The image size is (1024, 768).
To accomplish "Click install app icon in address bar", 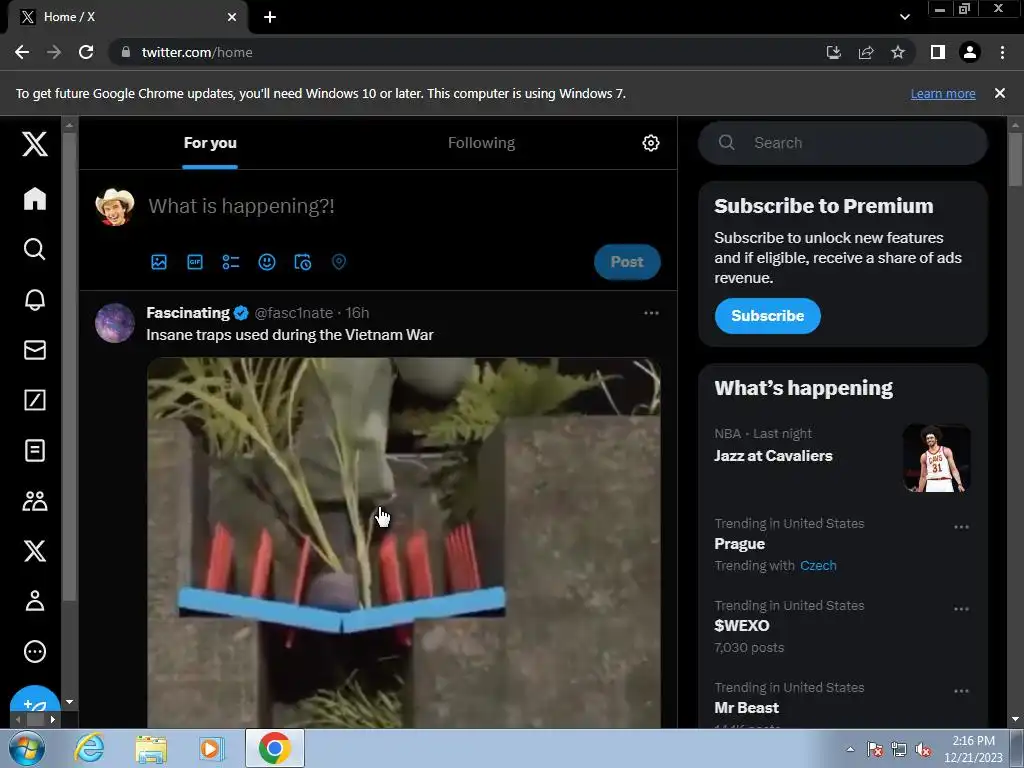I will (x=833, y=52).
